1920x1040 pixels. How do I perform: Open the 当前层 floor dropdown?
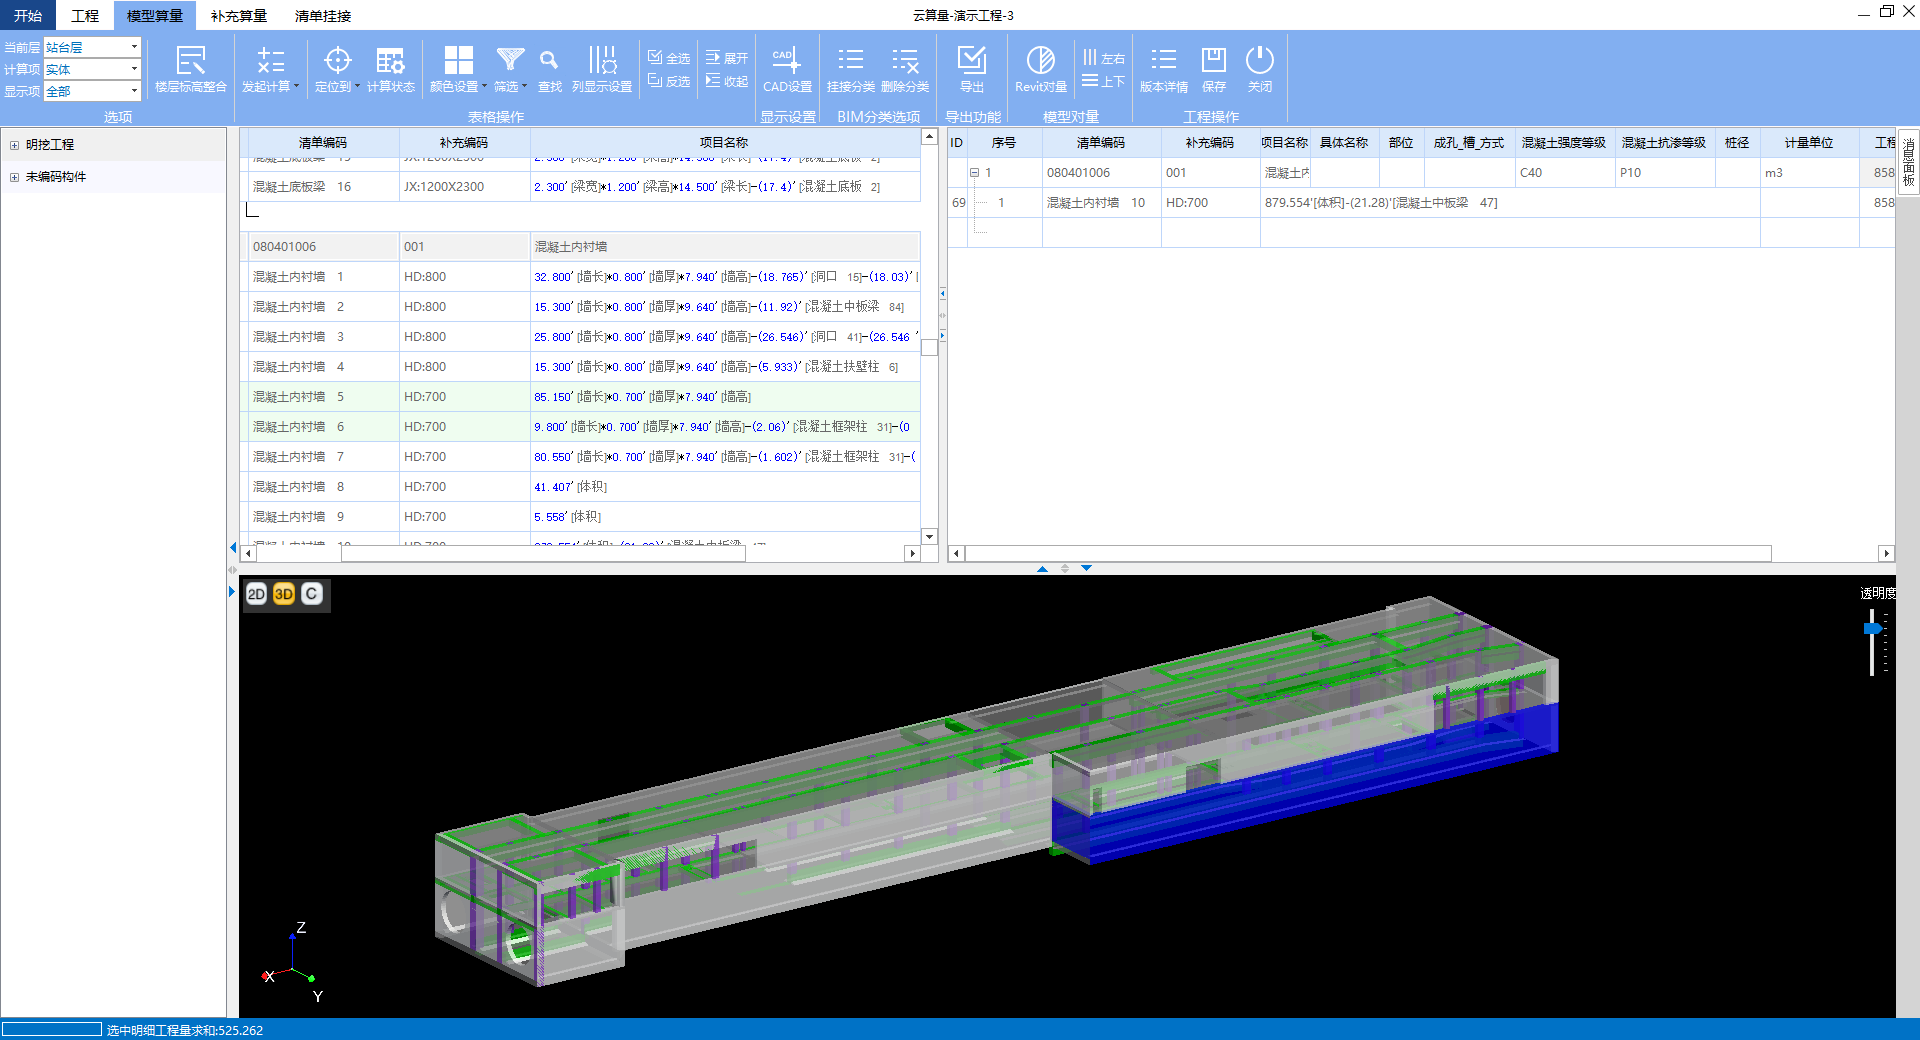pos(134,47)
